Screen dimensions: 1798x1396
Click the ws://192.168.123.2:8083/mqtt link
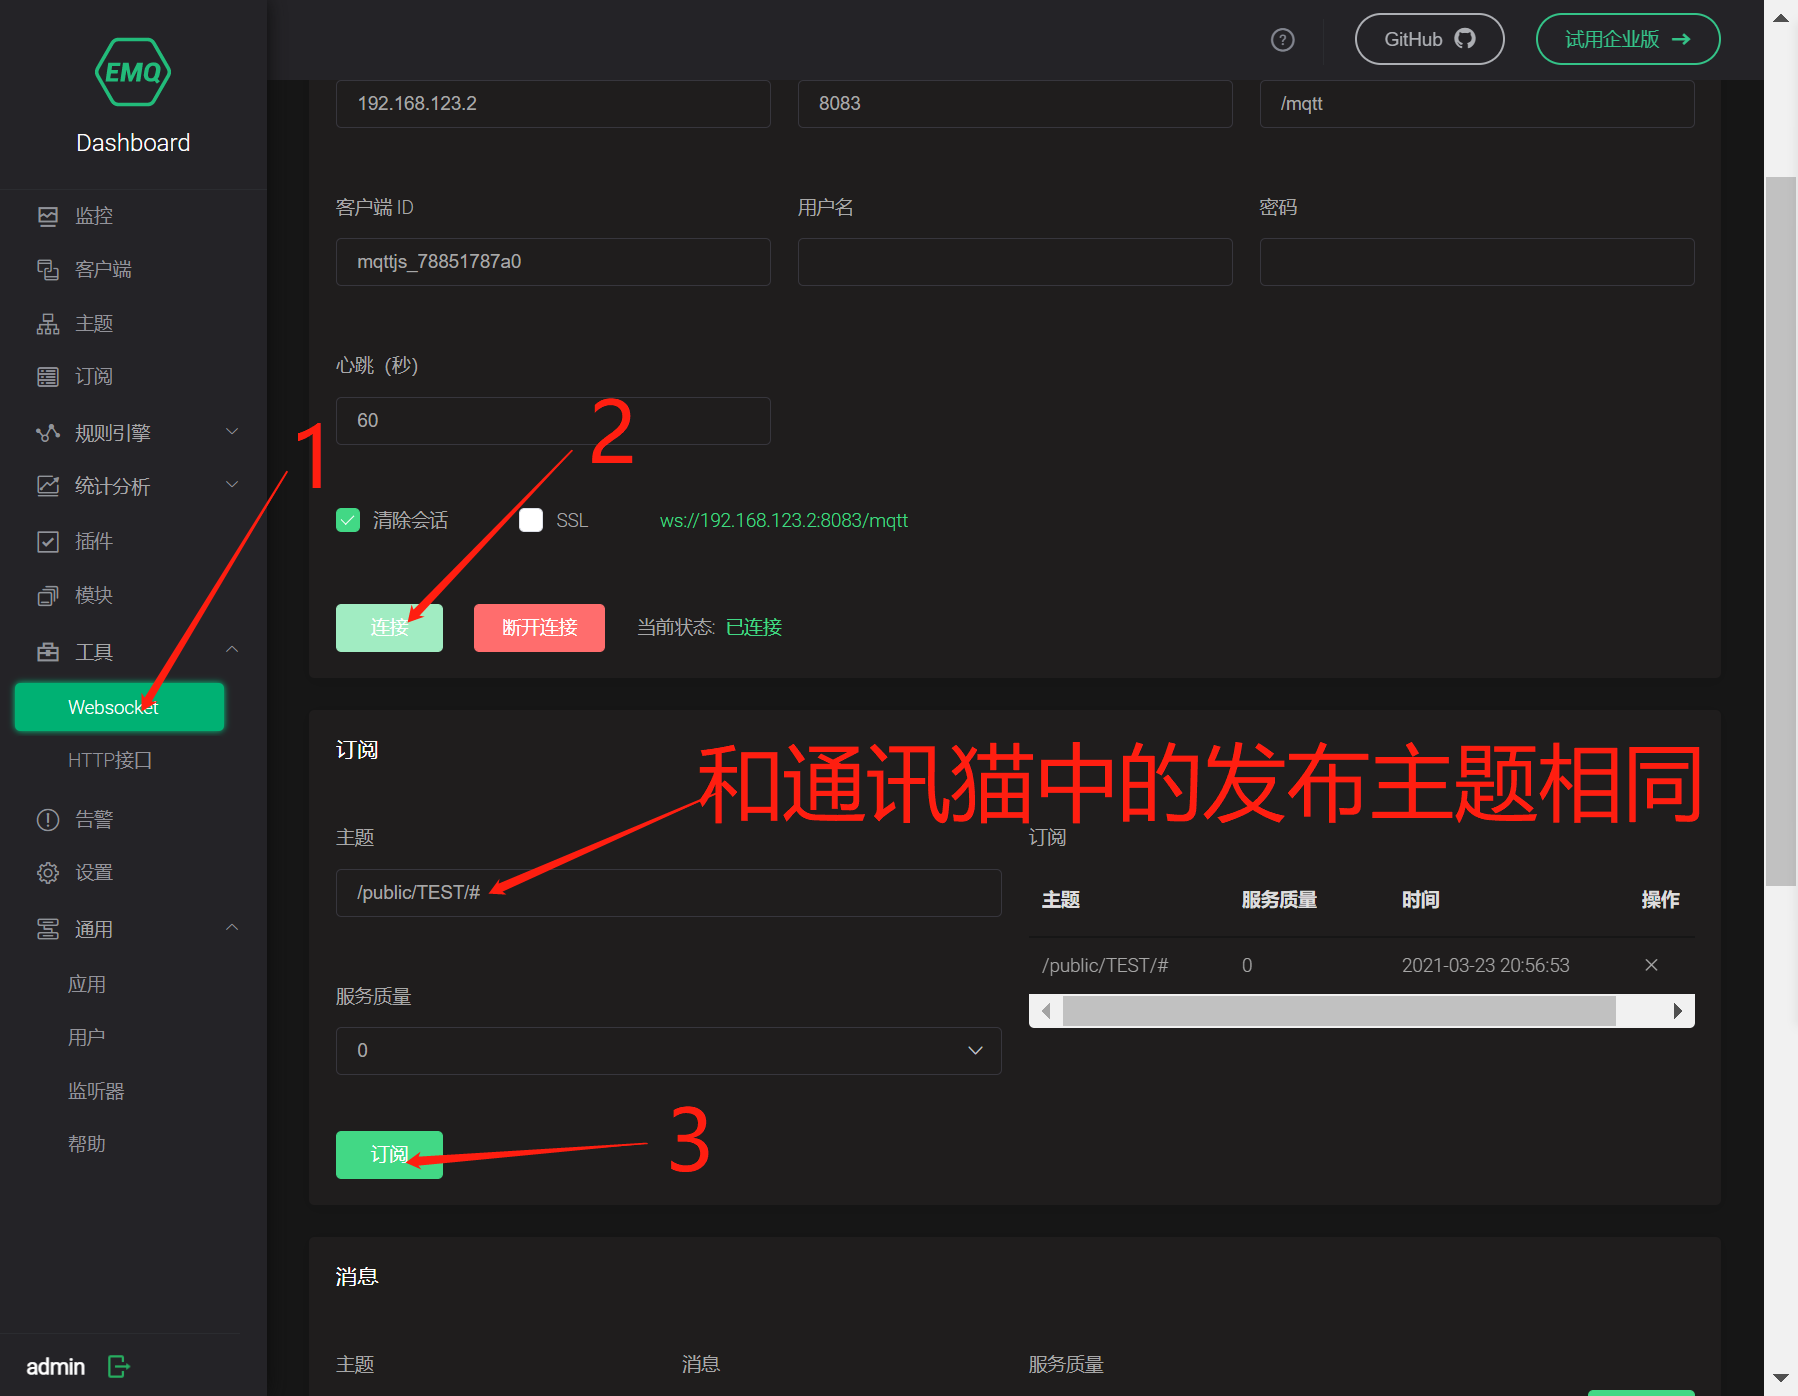(x=784, y=520)
